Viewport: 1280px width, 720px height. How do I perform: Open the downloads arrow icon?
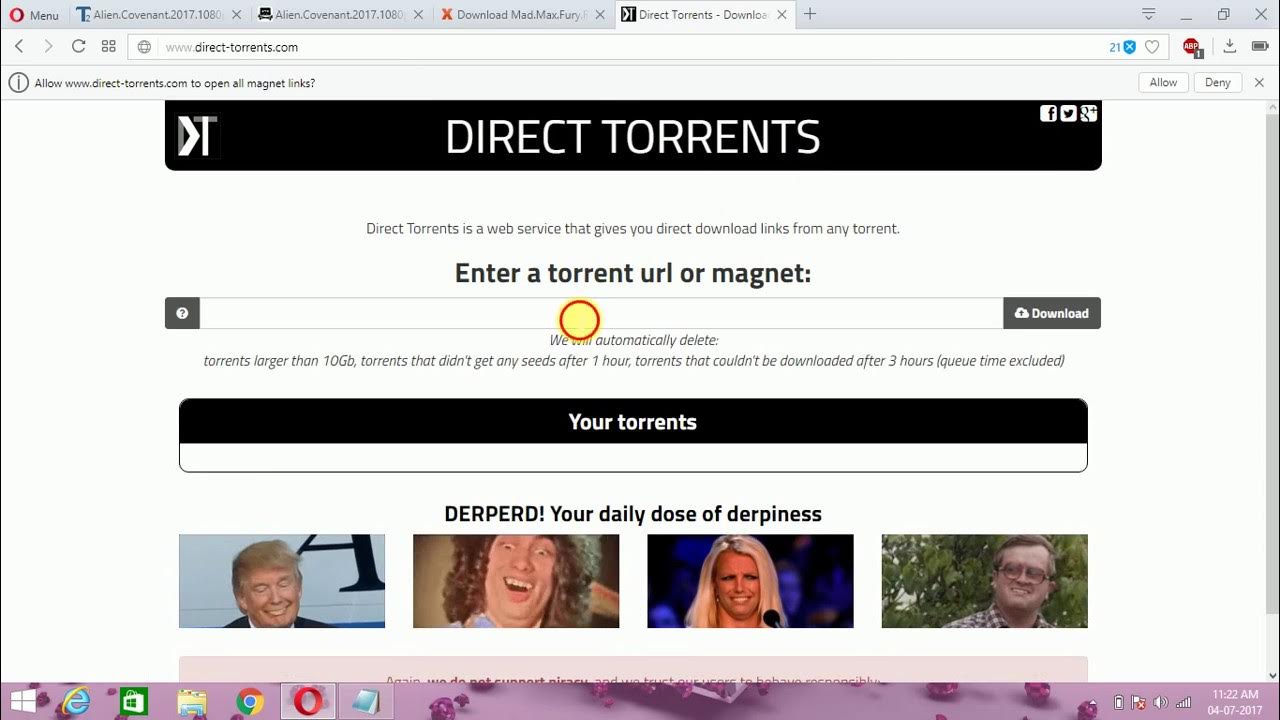(1230, 47)
